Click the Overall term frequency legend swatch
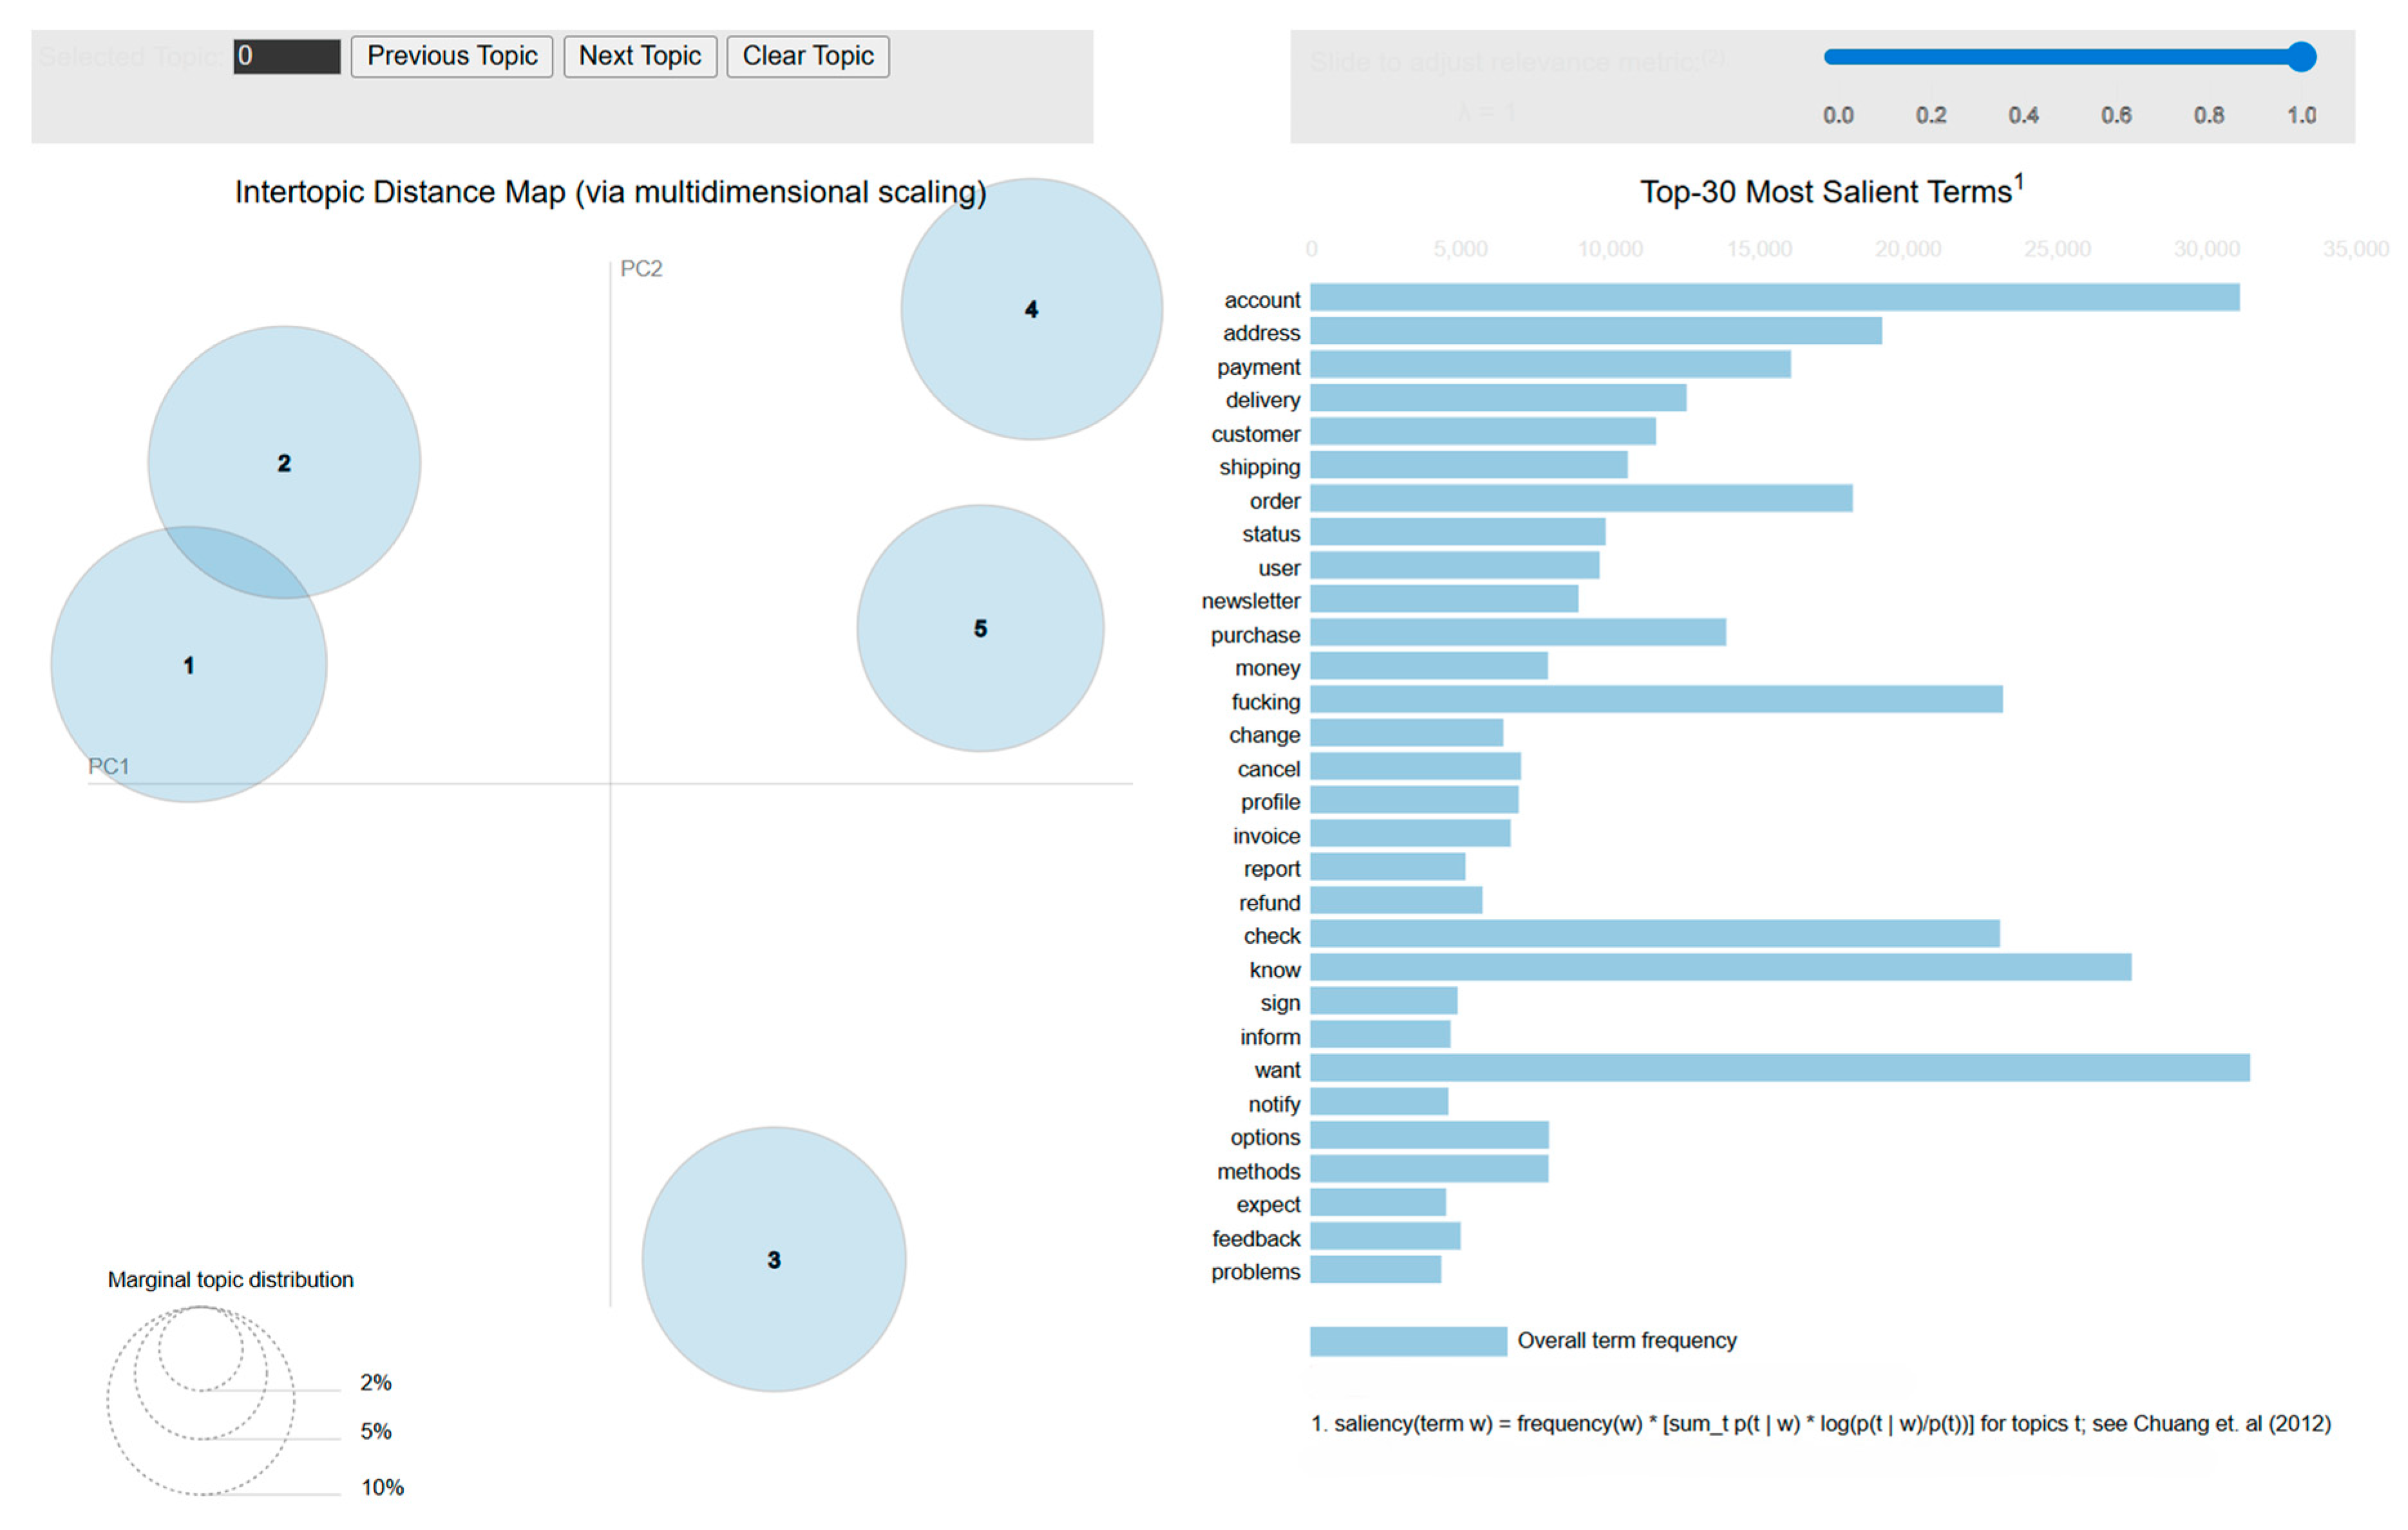 coord(1408,1342)
